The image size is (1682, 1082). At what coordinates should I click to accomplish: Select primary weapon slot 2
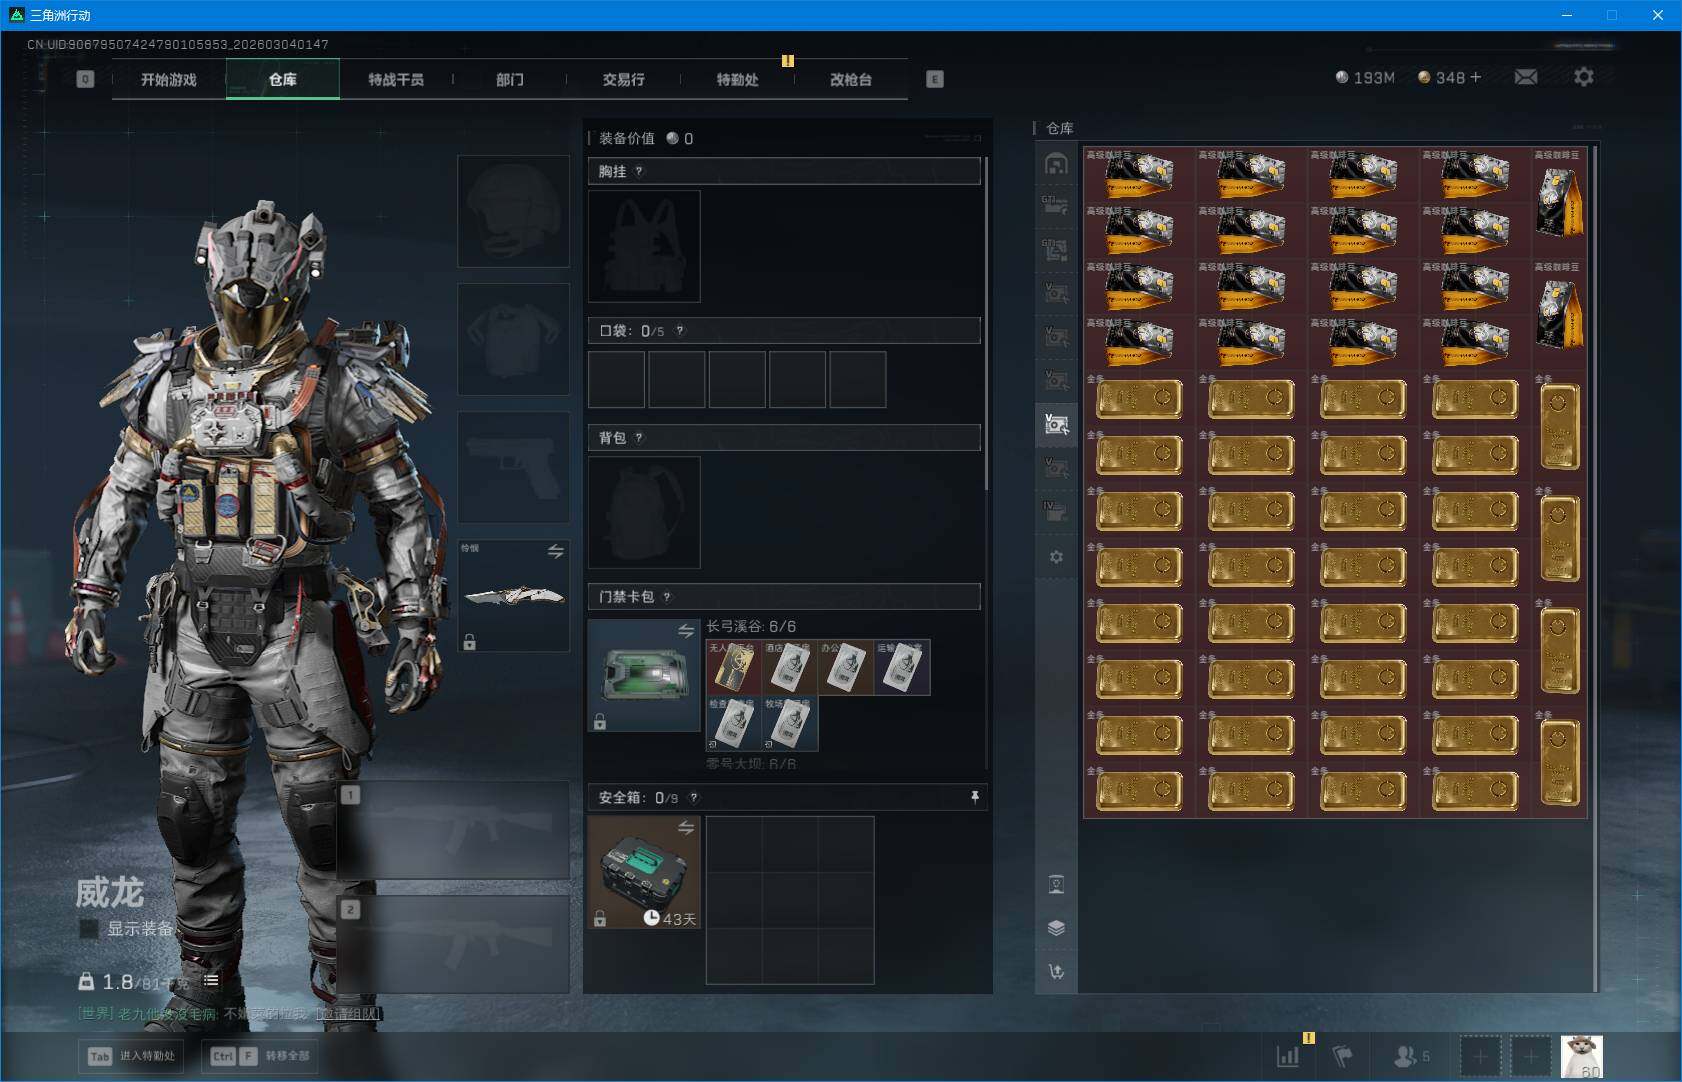pos(454,944)
